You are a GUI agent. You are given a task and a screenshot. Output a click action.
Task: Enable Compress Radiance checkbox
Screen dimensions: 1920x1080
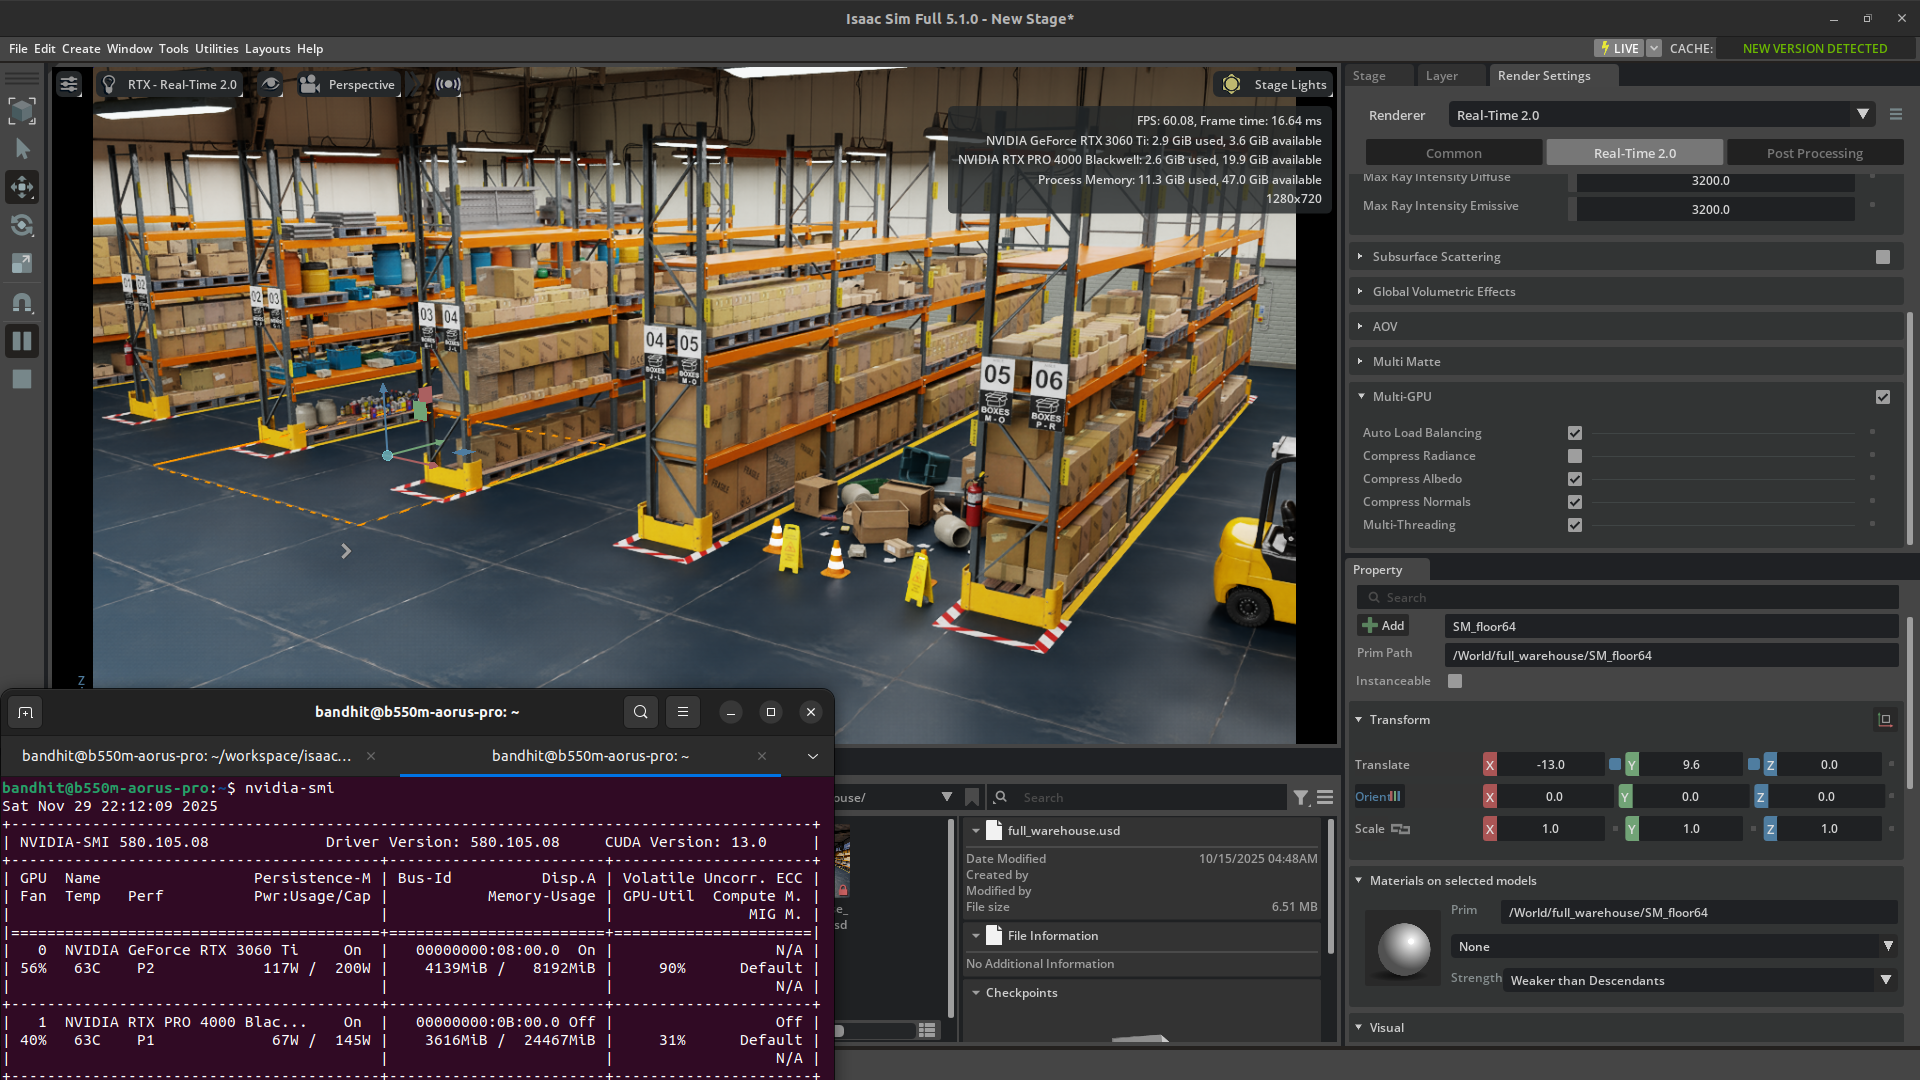[x=1575, y=456]
